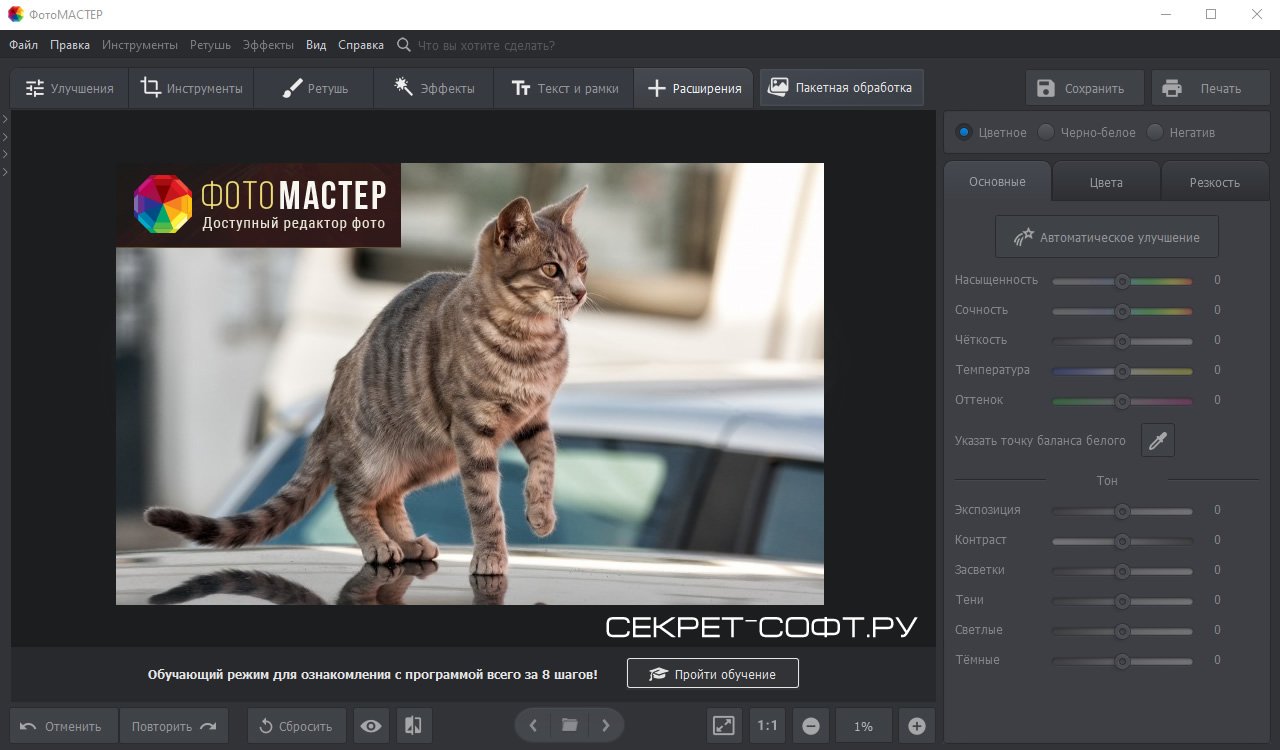Open the Справка menu
Viewport: 1280px width, 750px height.
click(361, 45)
